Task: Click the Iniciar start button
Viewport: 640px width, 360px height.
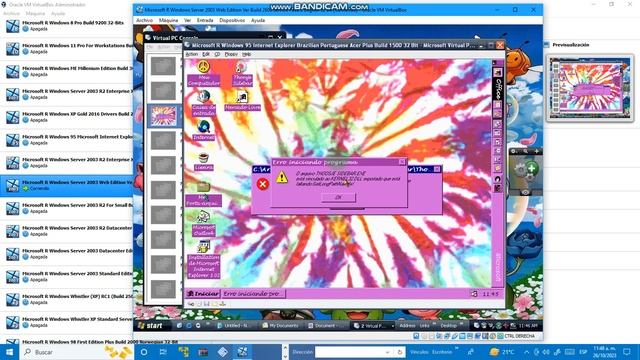Action: tap(203, 293)
